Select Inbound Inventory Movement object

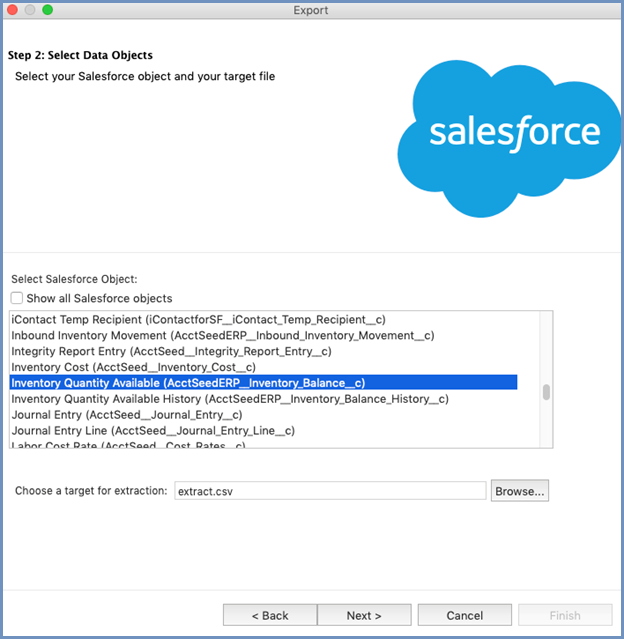pyautogui.click(x=264, y=335)
